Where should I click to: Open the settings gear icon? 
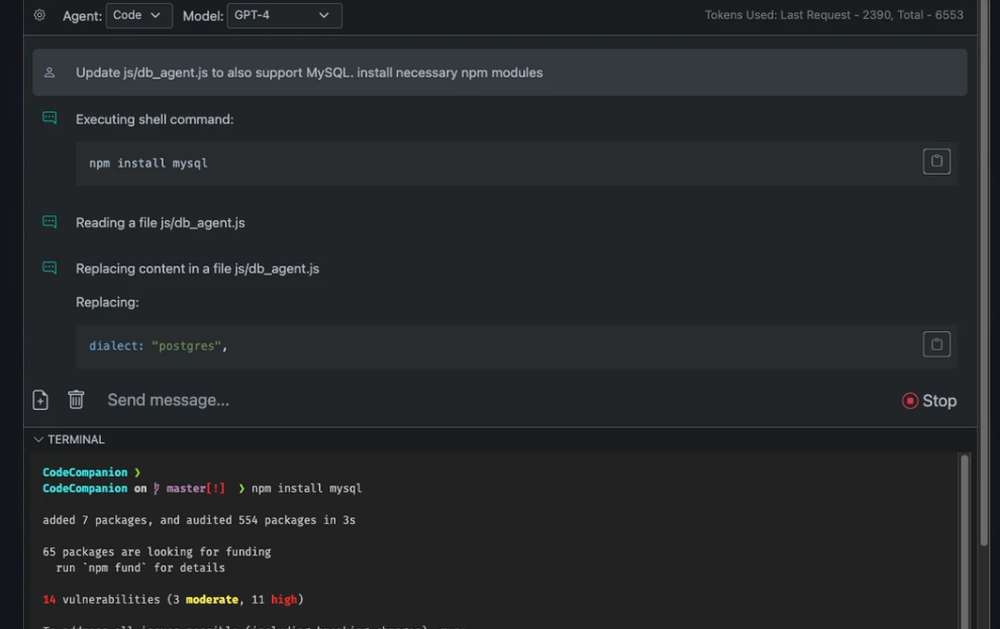tap(40, 15)
